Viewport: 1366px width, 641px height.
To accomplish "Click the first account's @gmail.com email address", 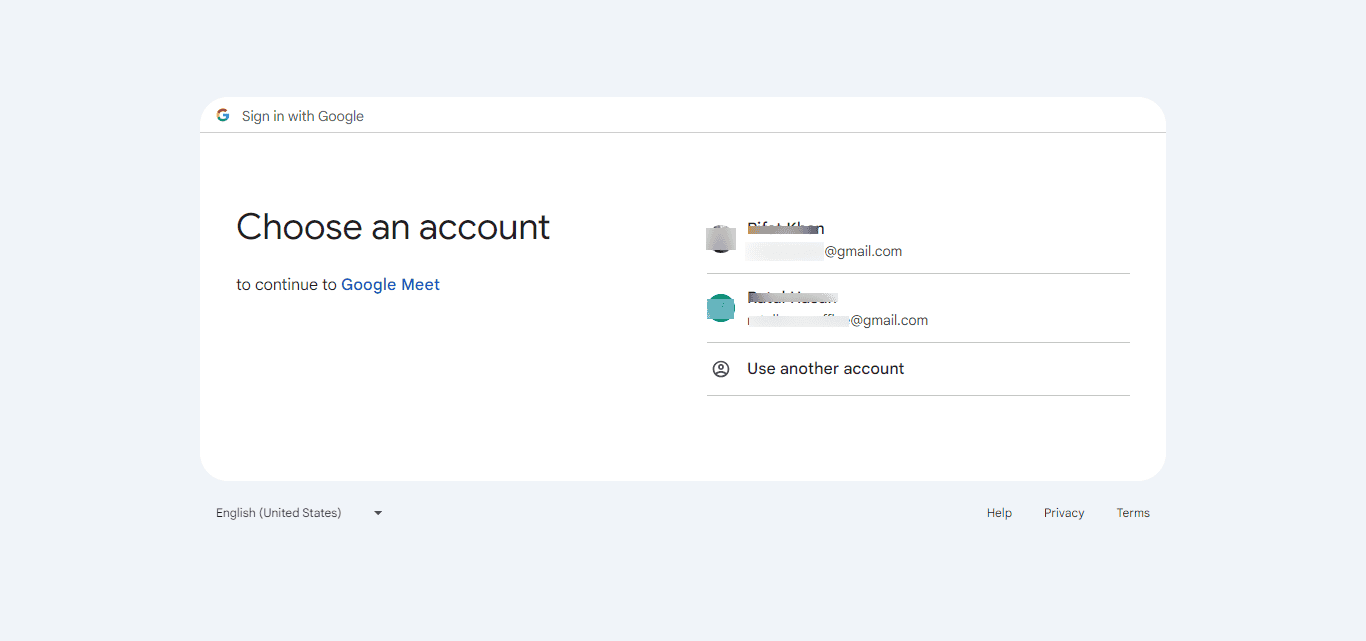I will pos(824,252).
